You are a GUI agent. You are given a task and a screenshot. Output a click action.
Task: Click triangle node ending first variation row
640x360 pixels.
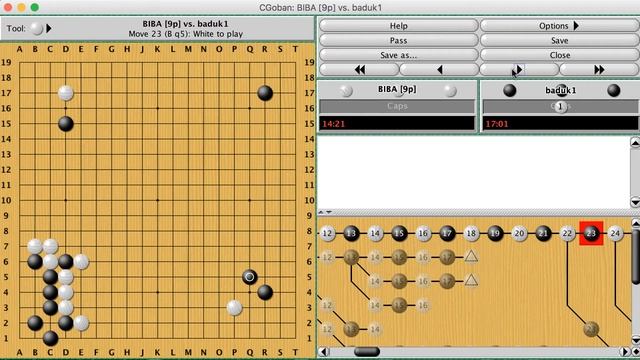point(471,257)
